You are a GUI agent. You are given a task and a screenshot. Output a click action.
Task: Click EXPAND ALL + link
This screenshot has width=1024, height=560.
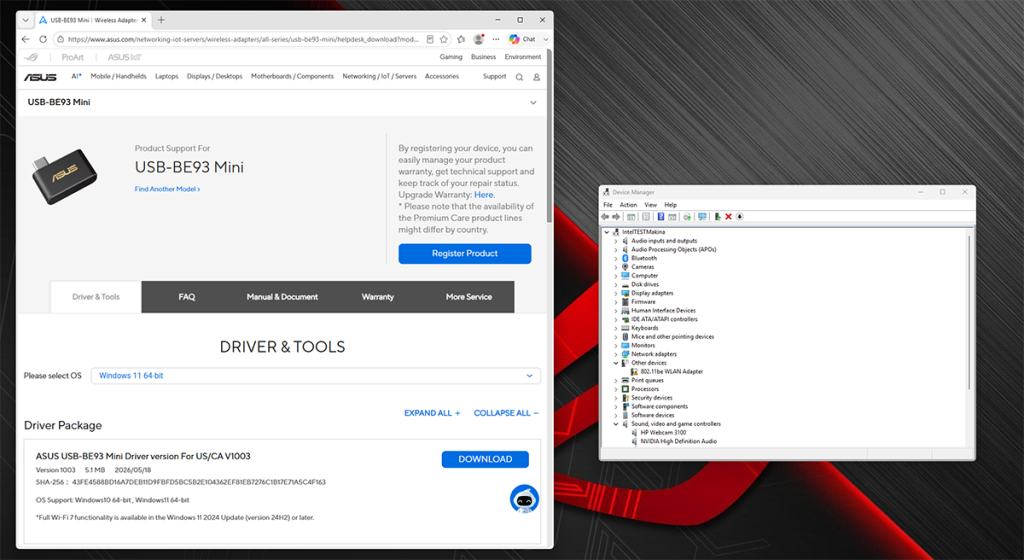click(432, 413)
